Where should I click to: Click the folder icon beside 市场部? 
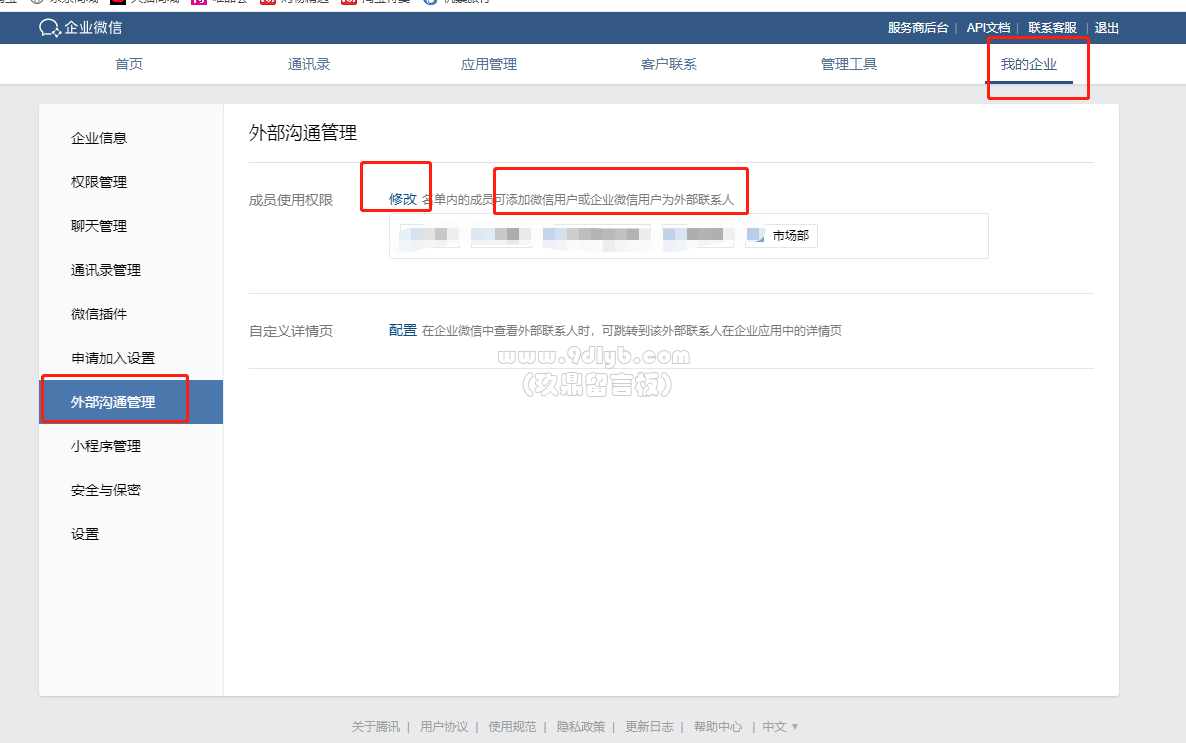click(756, 235)
